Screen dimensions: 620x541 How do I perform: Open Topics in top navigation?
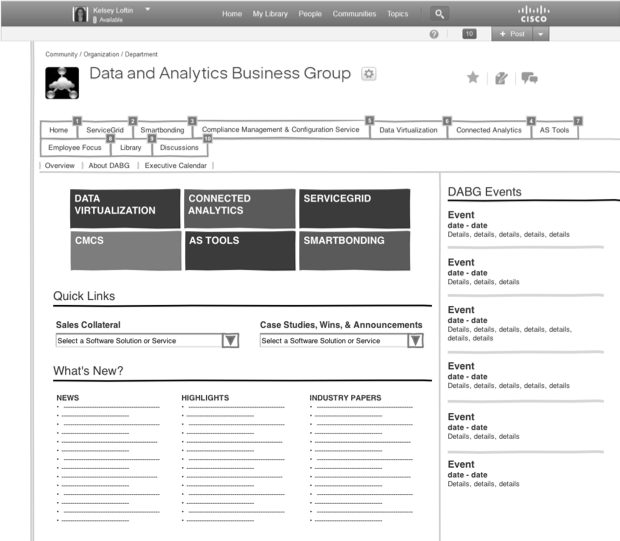click(x=397, y=14)
